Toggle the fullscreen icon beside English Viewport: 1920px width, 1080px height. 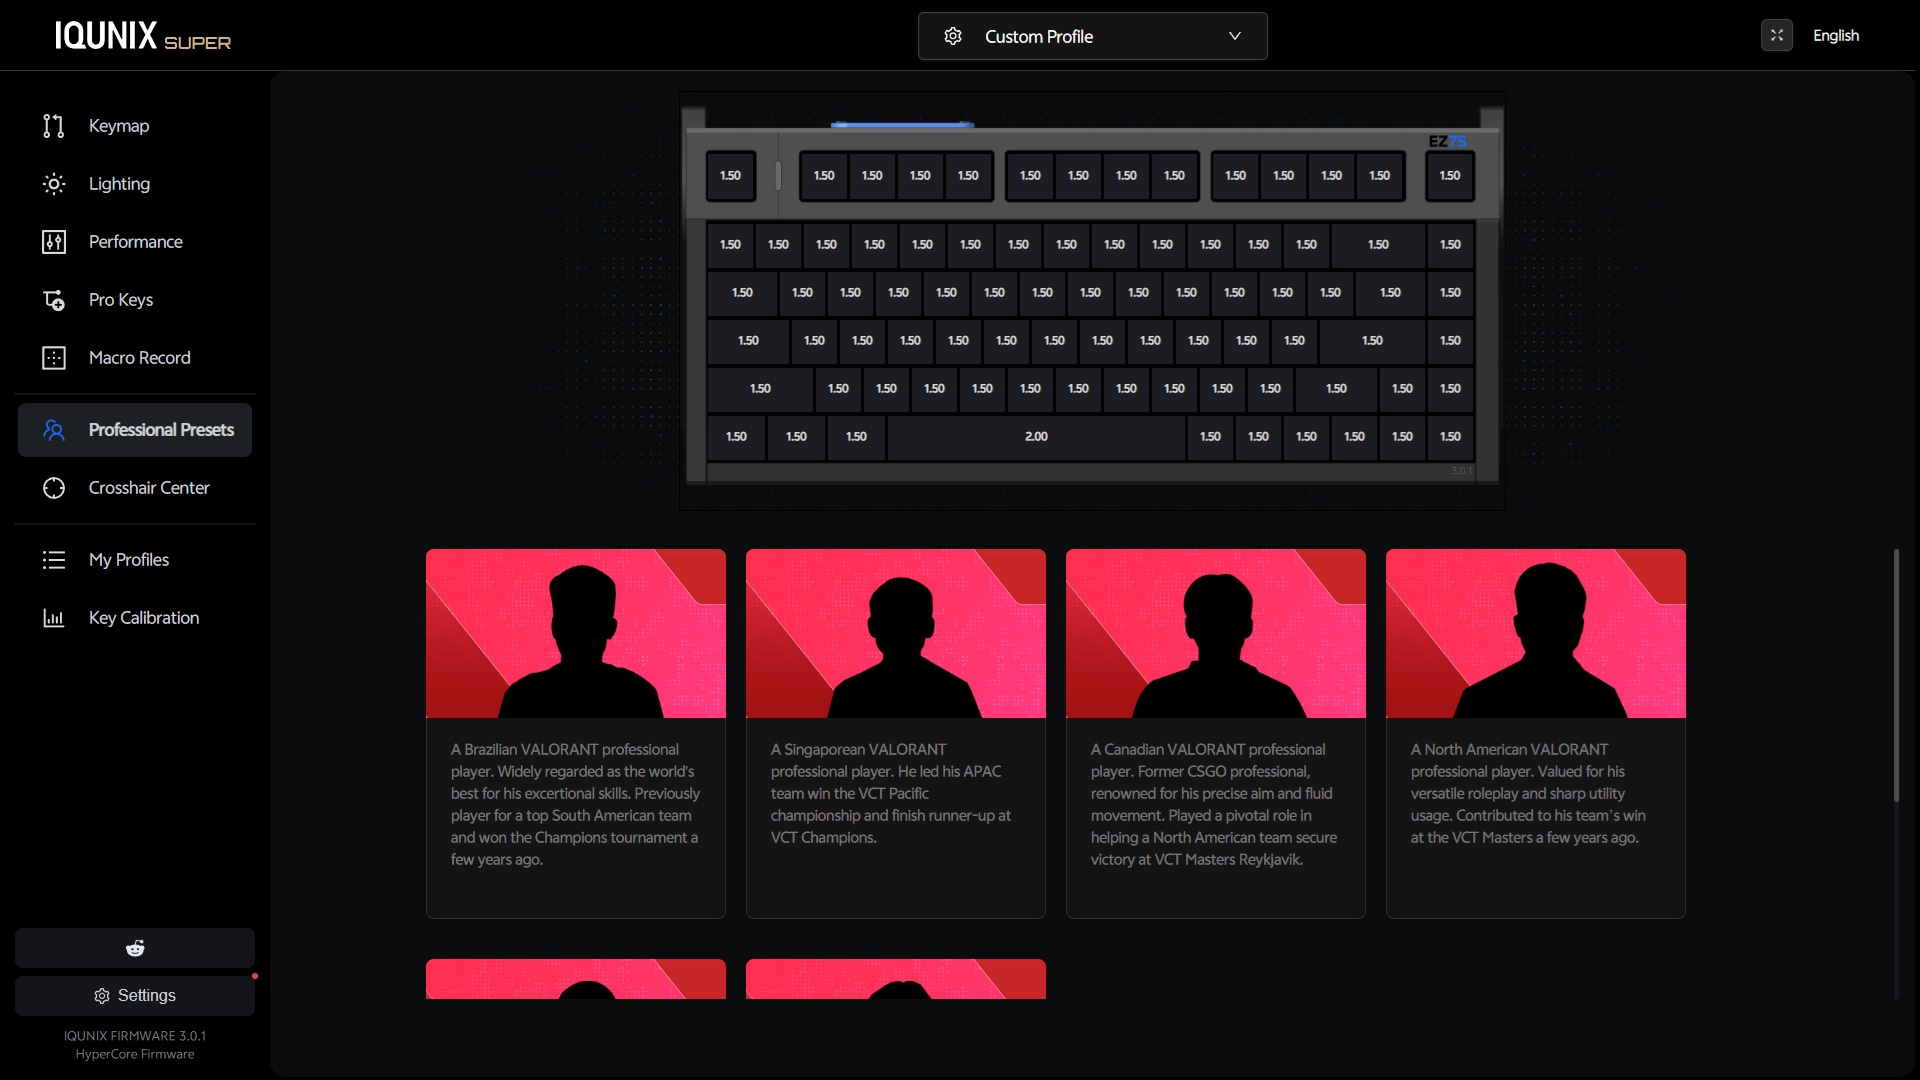1777,35
